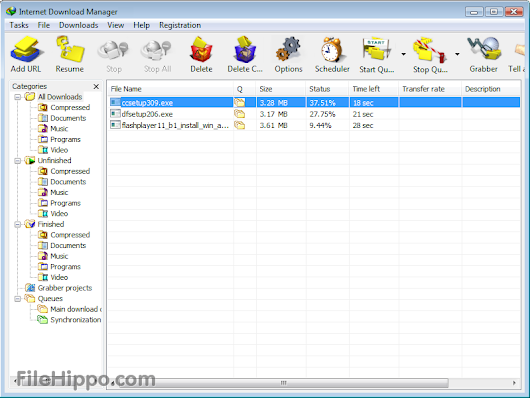This screenshot has height=398, width=530.
Task: Close the Categories panel
Action: (x=96, y=87)
